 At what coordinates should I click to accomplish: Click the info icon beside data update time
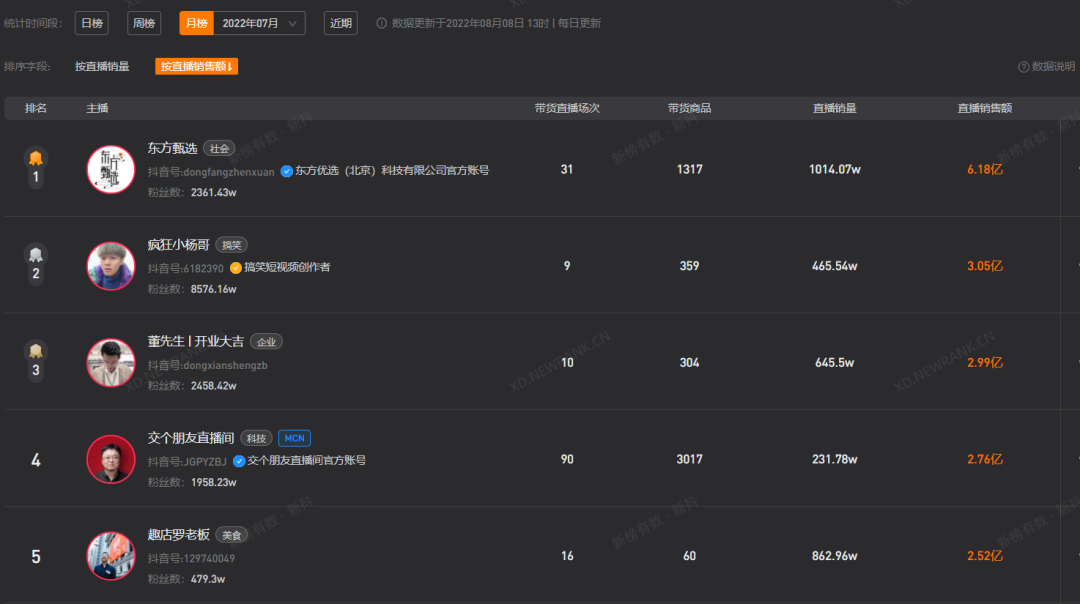click(381, 23)
